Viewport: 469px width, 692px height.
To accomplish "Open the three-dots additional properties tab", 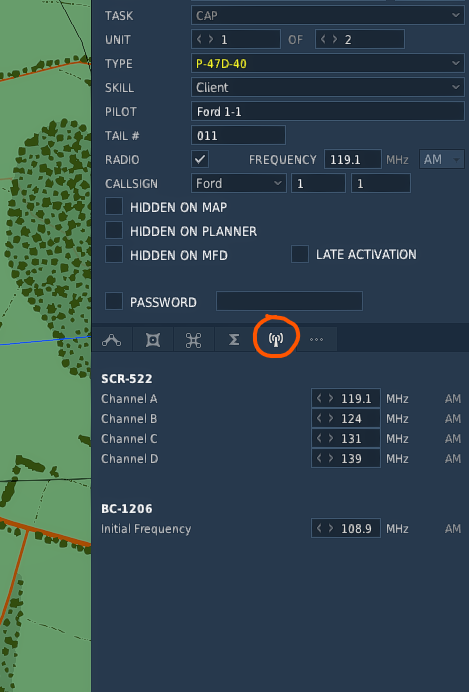I will point(316,339).
